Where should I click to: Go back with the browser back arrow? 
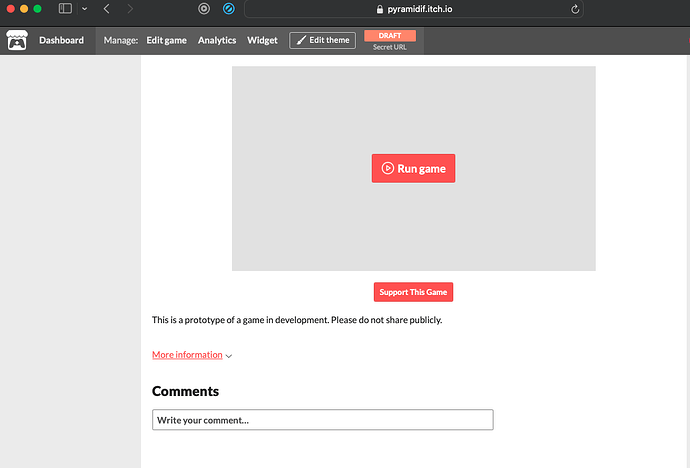pos(107,9)
